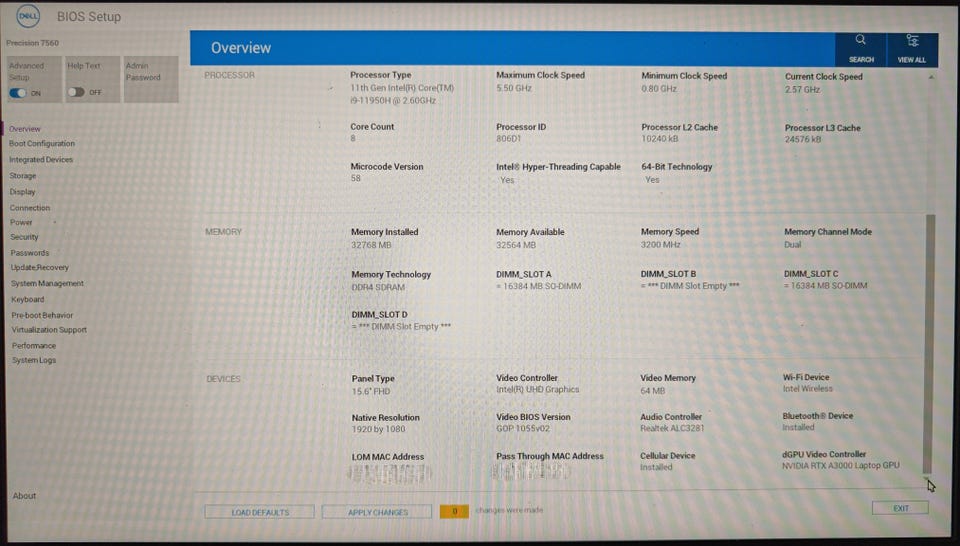Click Processor L2 Cache 10240 kB
The height and width of the screenshot is (546, 960).
(659, 139)
